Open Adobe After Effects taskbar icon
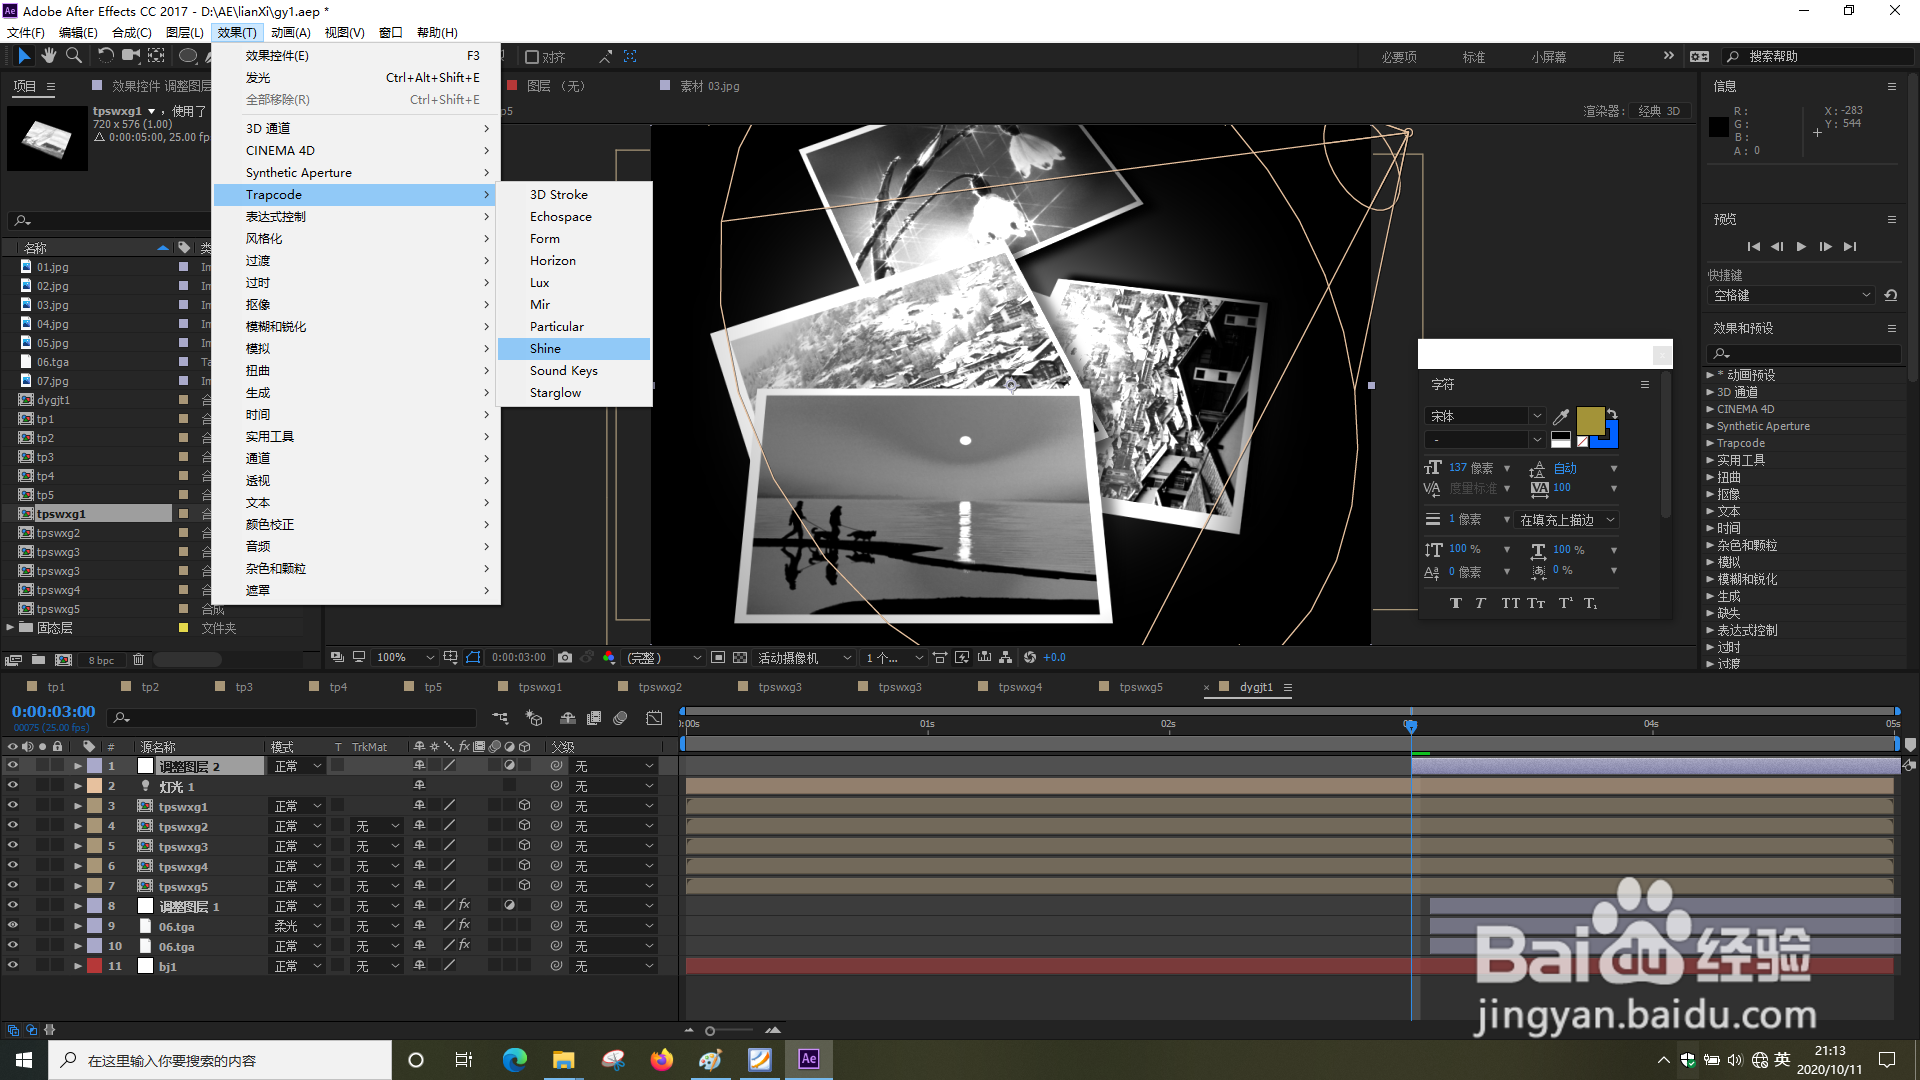 (808, 1059)
